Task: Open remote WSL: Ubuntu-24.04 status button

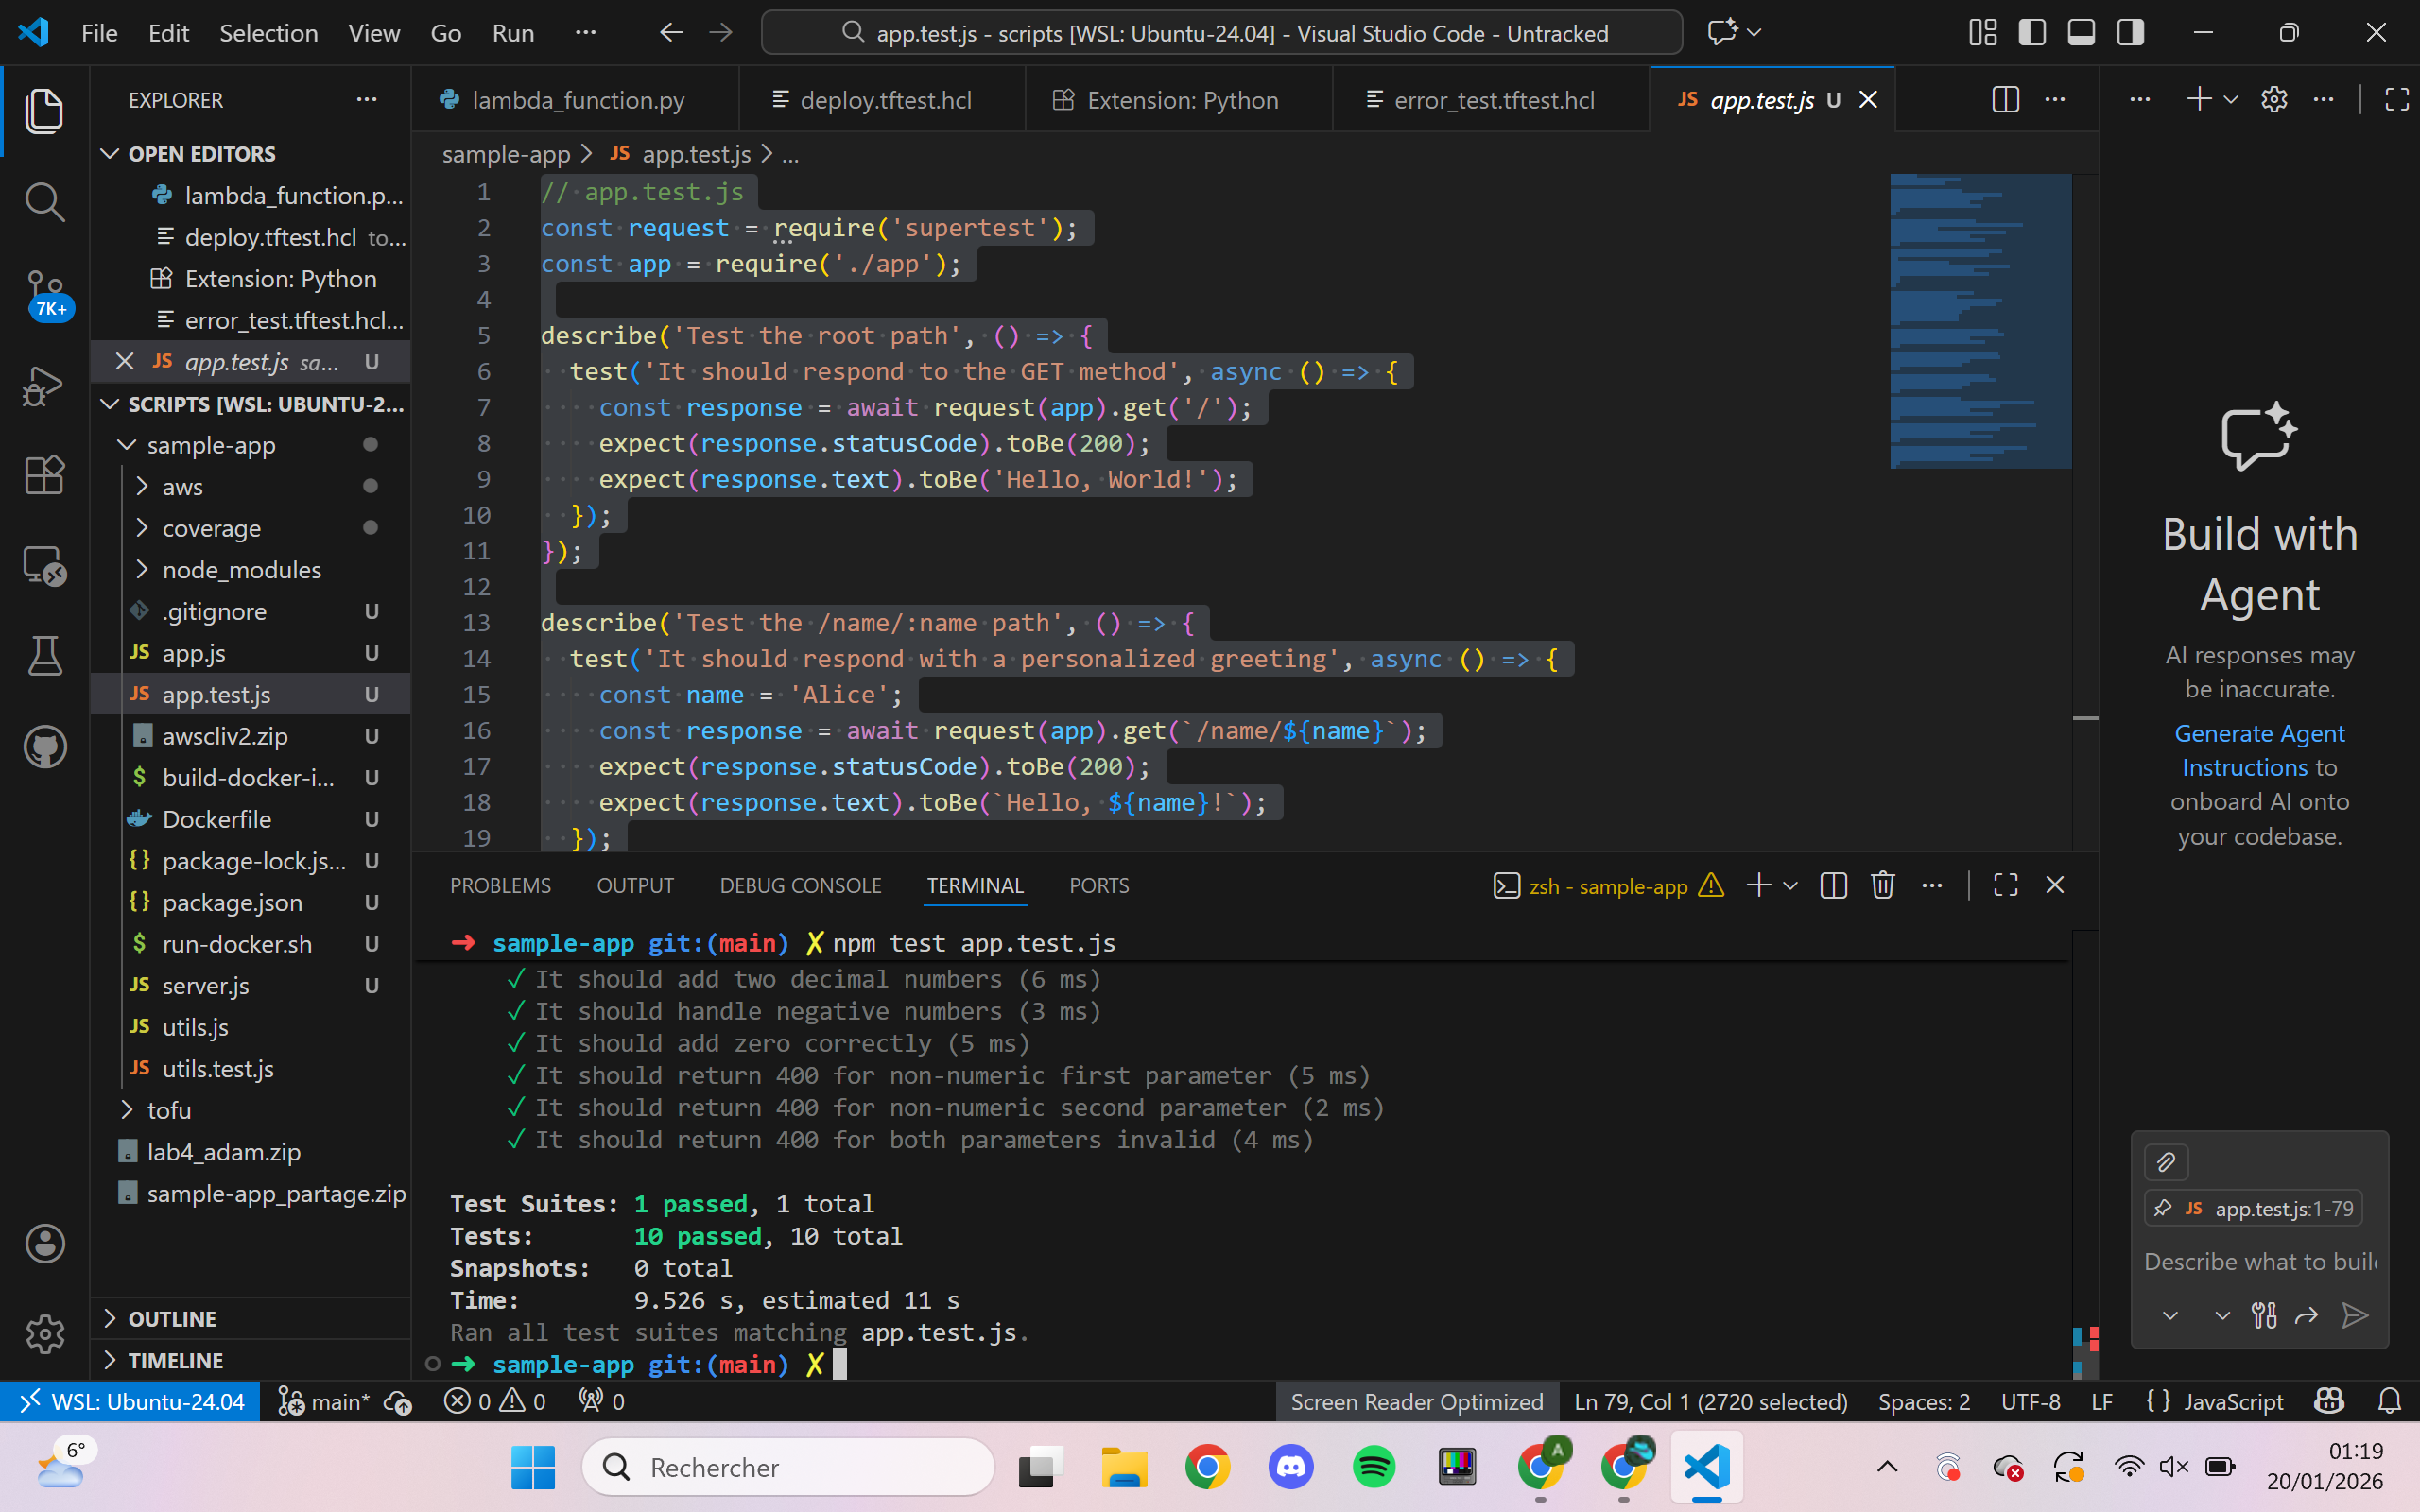Action: pyautogui.click(x=130, y=1401)
